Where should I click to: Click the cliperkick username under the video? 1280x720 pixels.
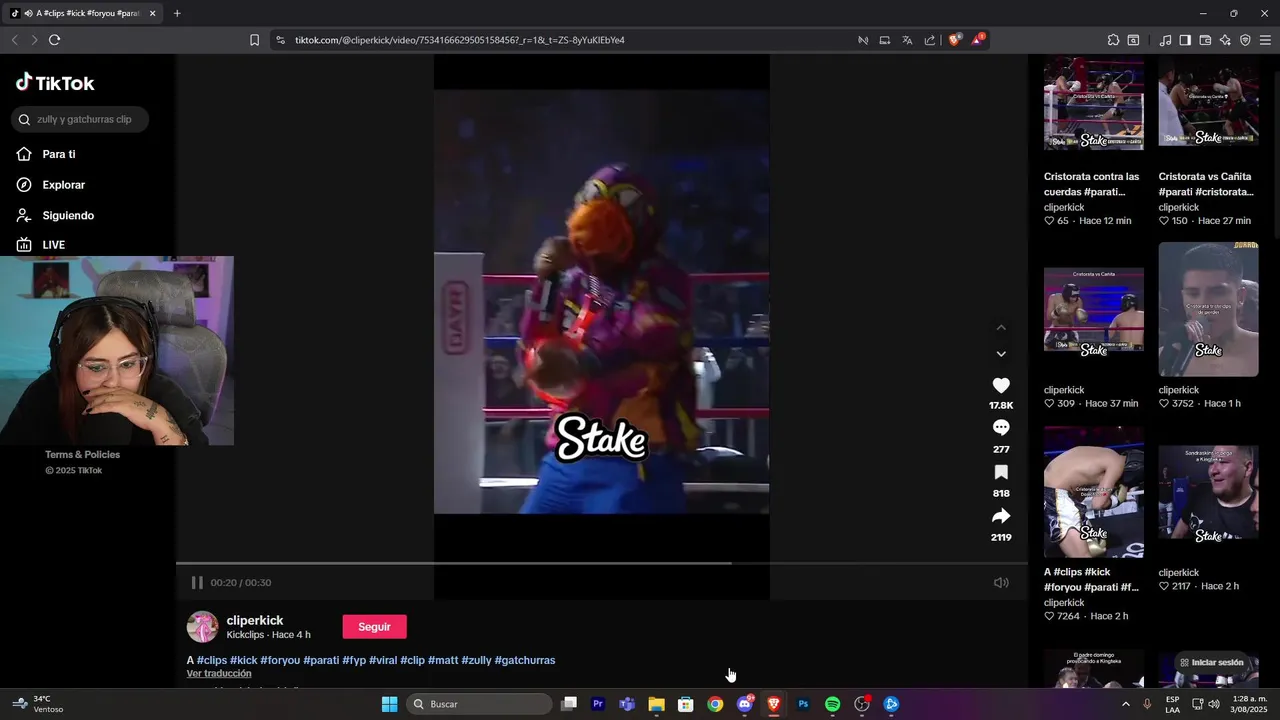255,620
